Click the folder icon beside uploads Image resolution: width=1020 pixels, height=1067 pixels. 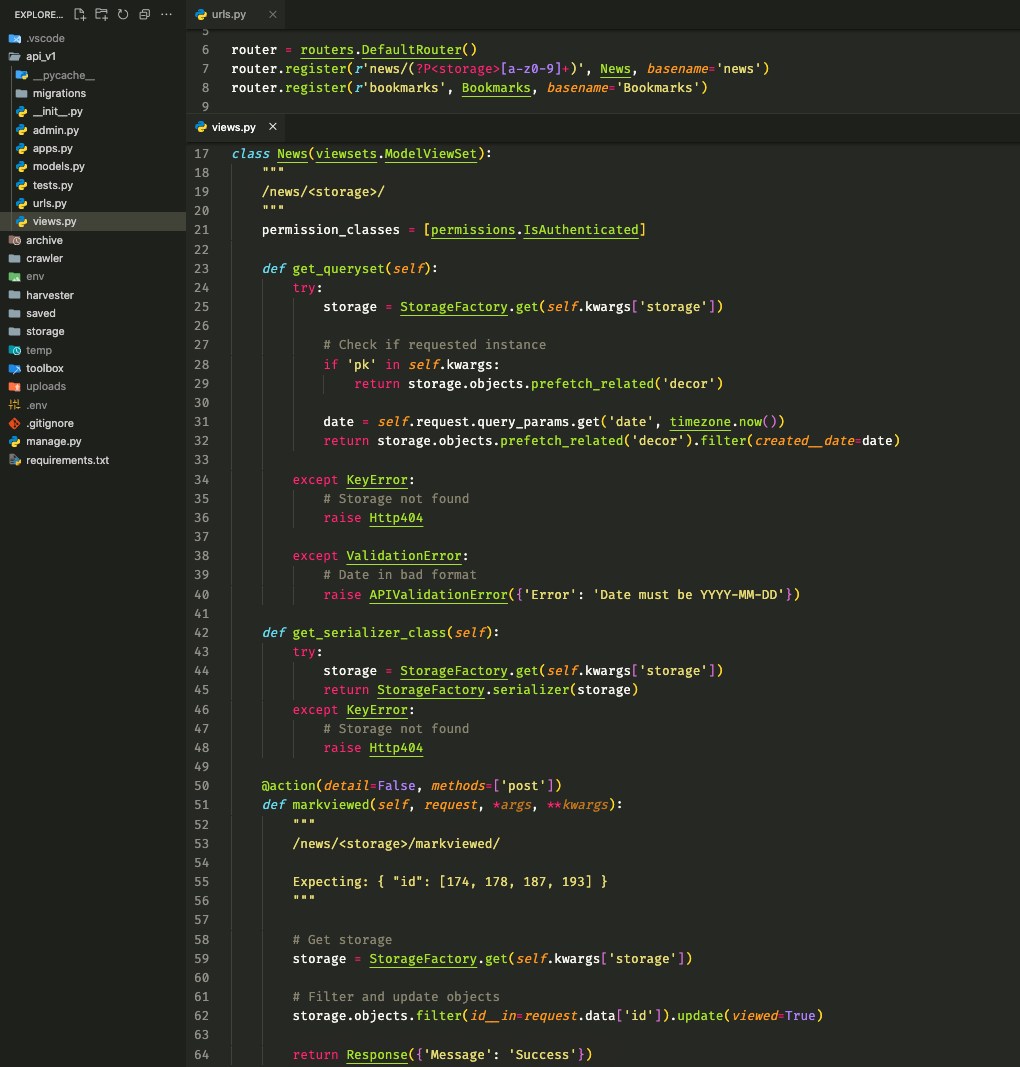[14, 387]
